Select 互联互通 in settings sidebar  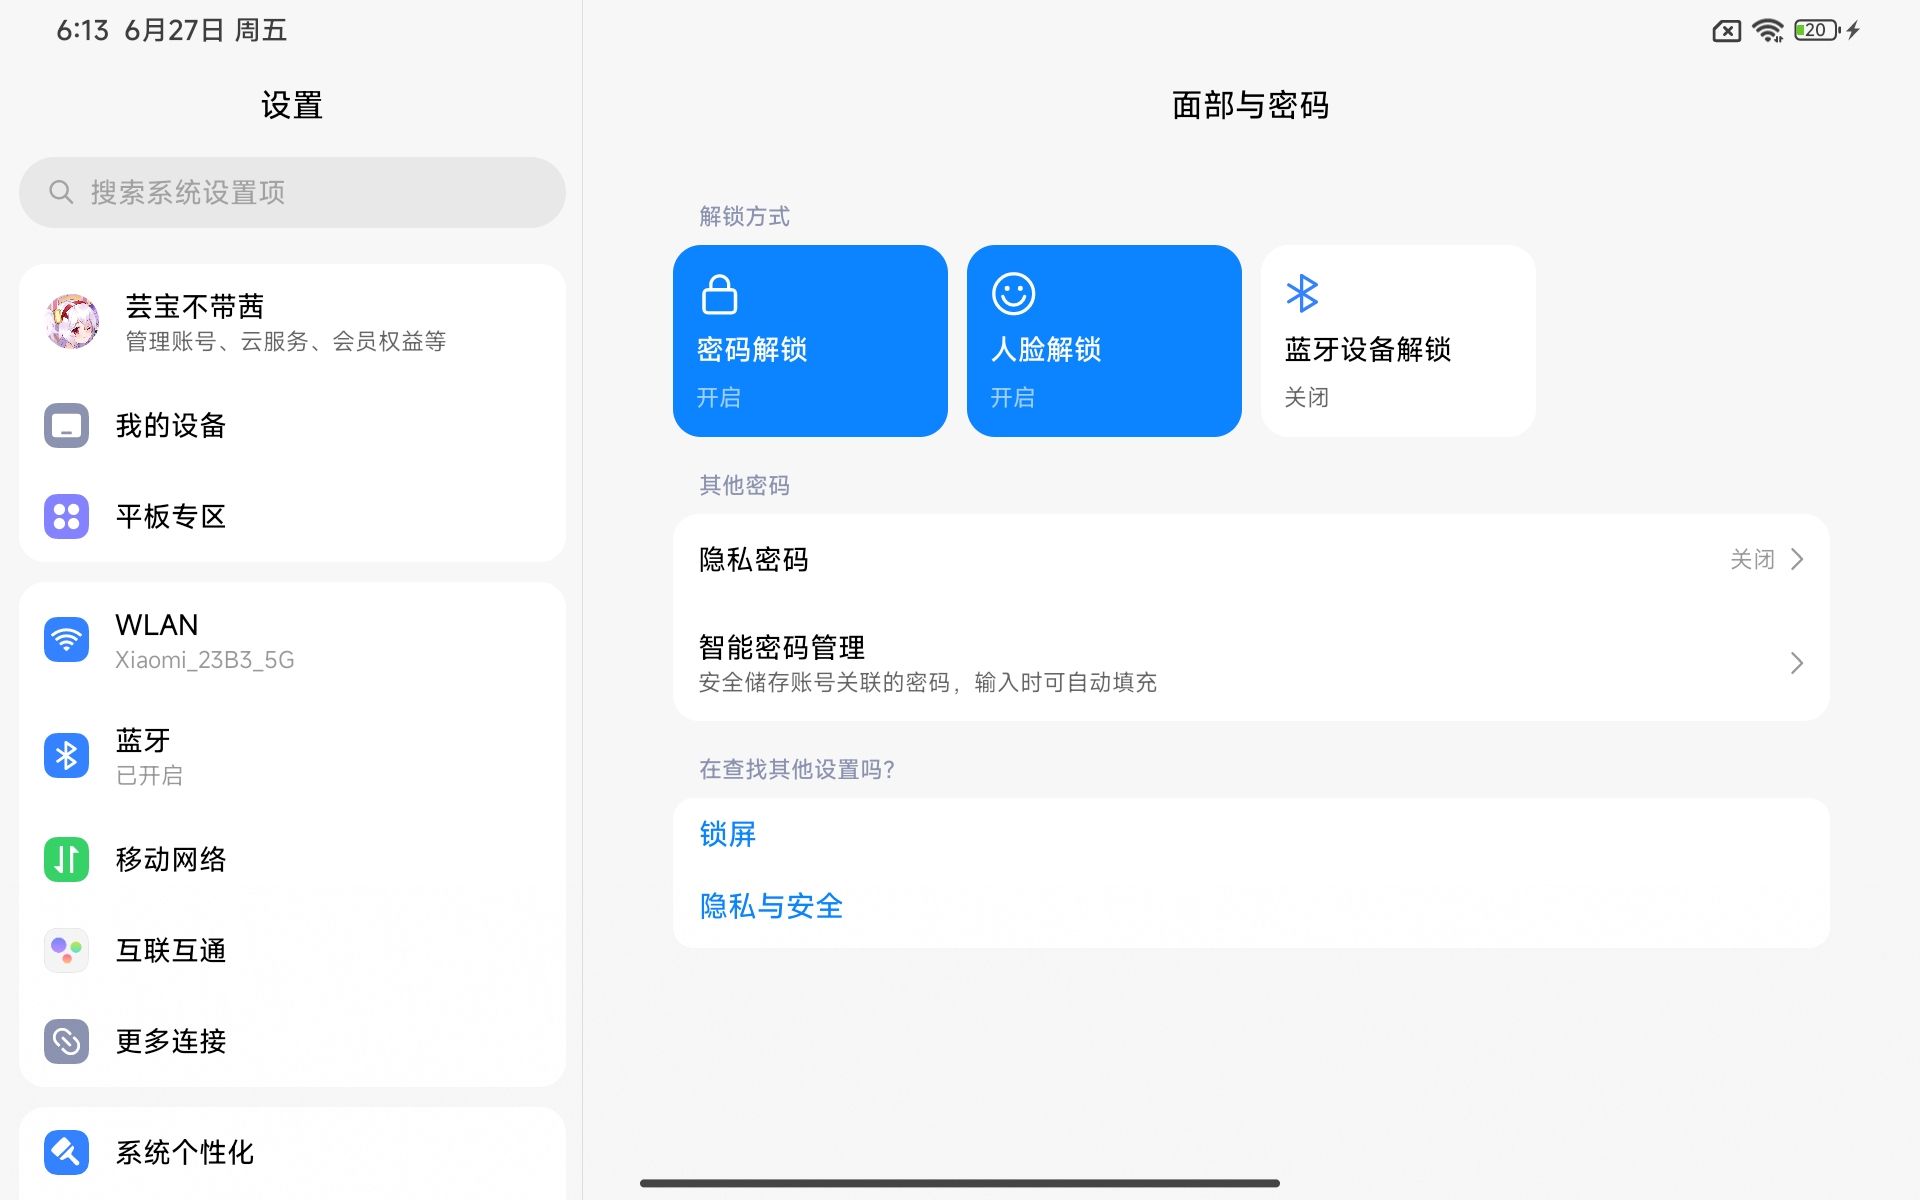(292, 950)
